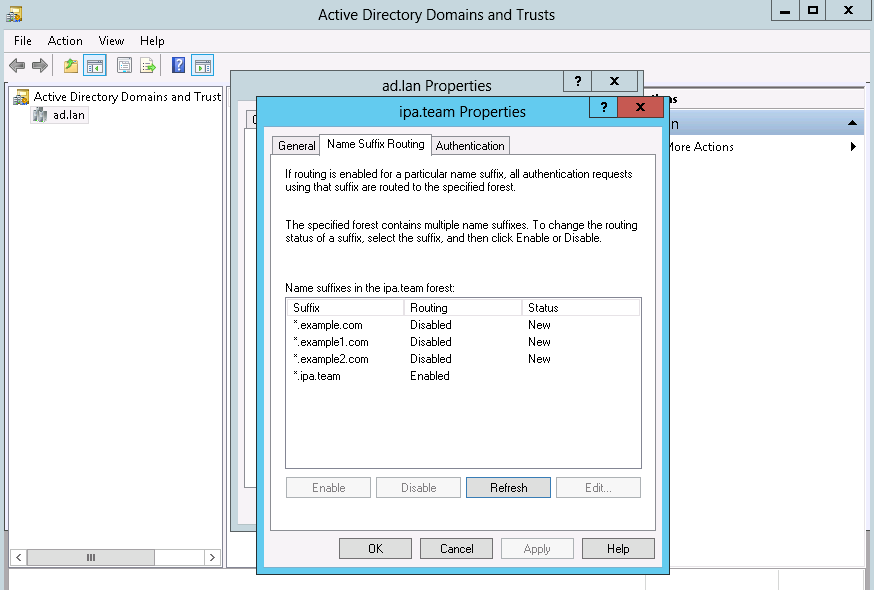Toggle the Show/Hide Console Tree icon
Viewport: 874px width, 590px height.
click(95, 66)
